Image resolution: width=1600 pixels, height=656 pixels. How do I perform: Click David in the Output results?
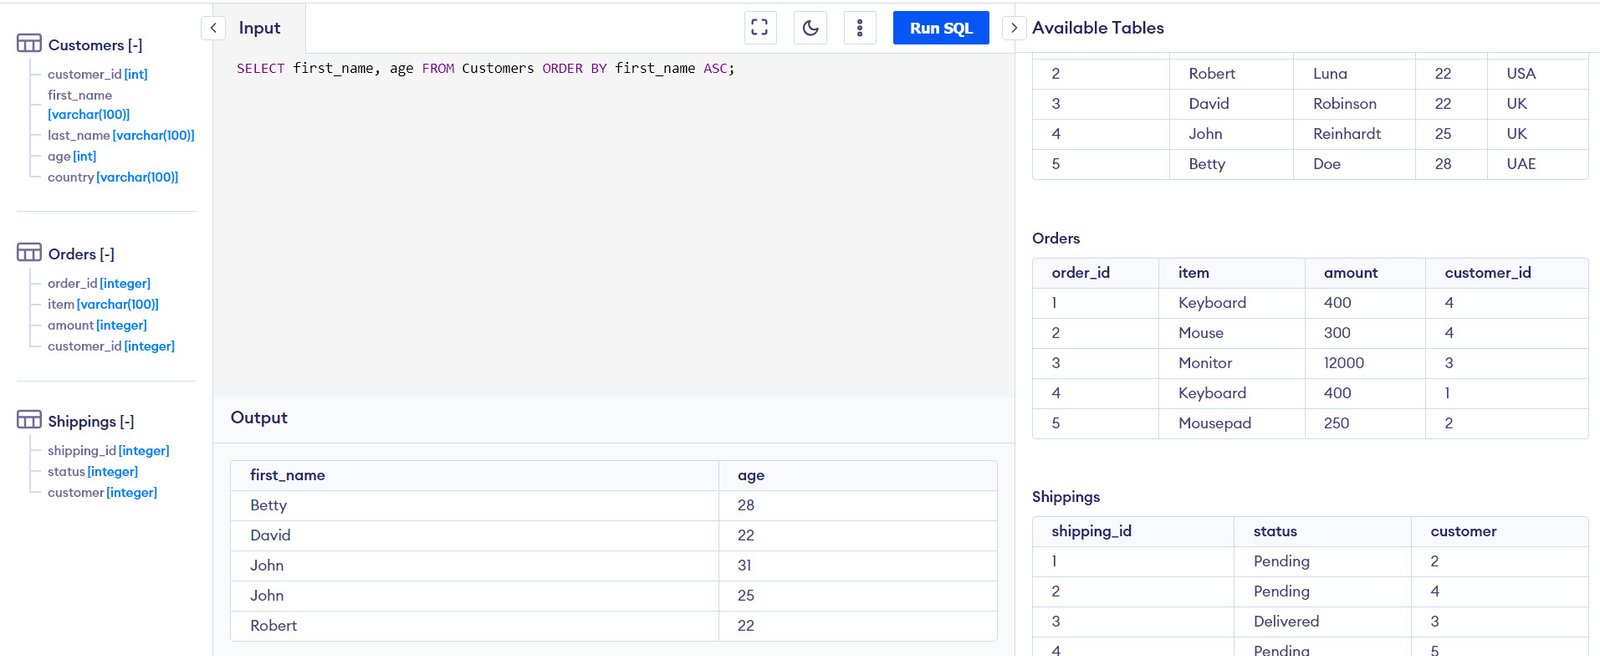pos(270,535)
